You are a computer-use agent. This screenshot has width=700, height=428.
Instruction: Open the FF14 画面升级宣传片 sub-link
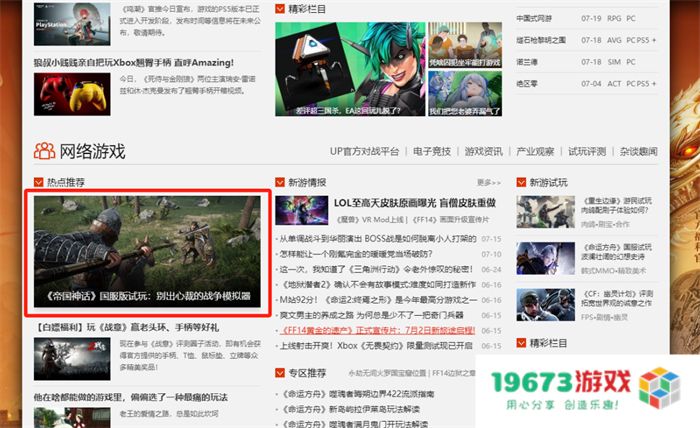450,220
